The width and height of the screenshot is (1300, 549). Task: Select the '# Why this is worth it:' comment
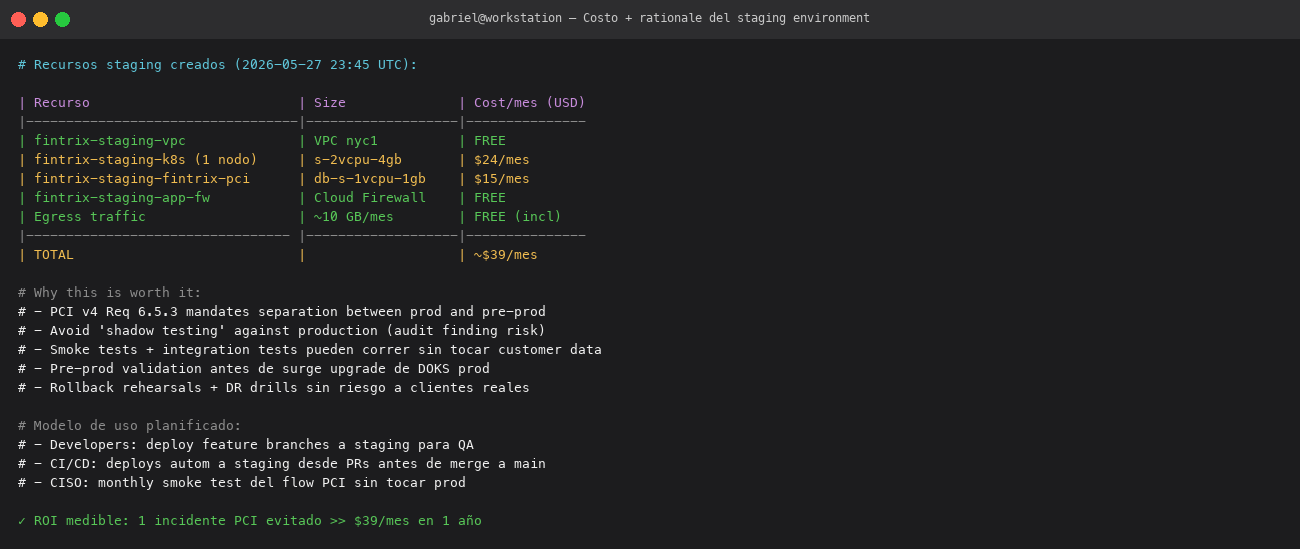[110, 293]
